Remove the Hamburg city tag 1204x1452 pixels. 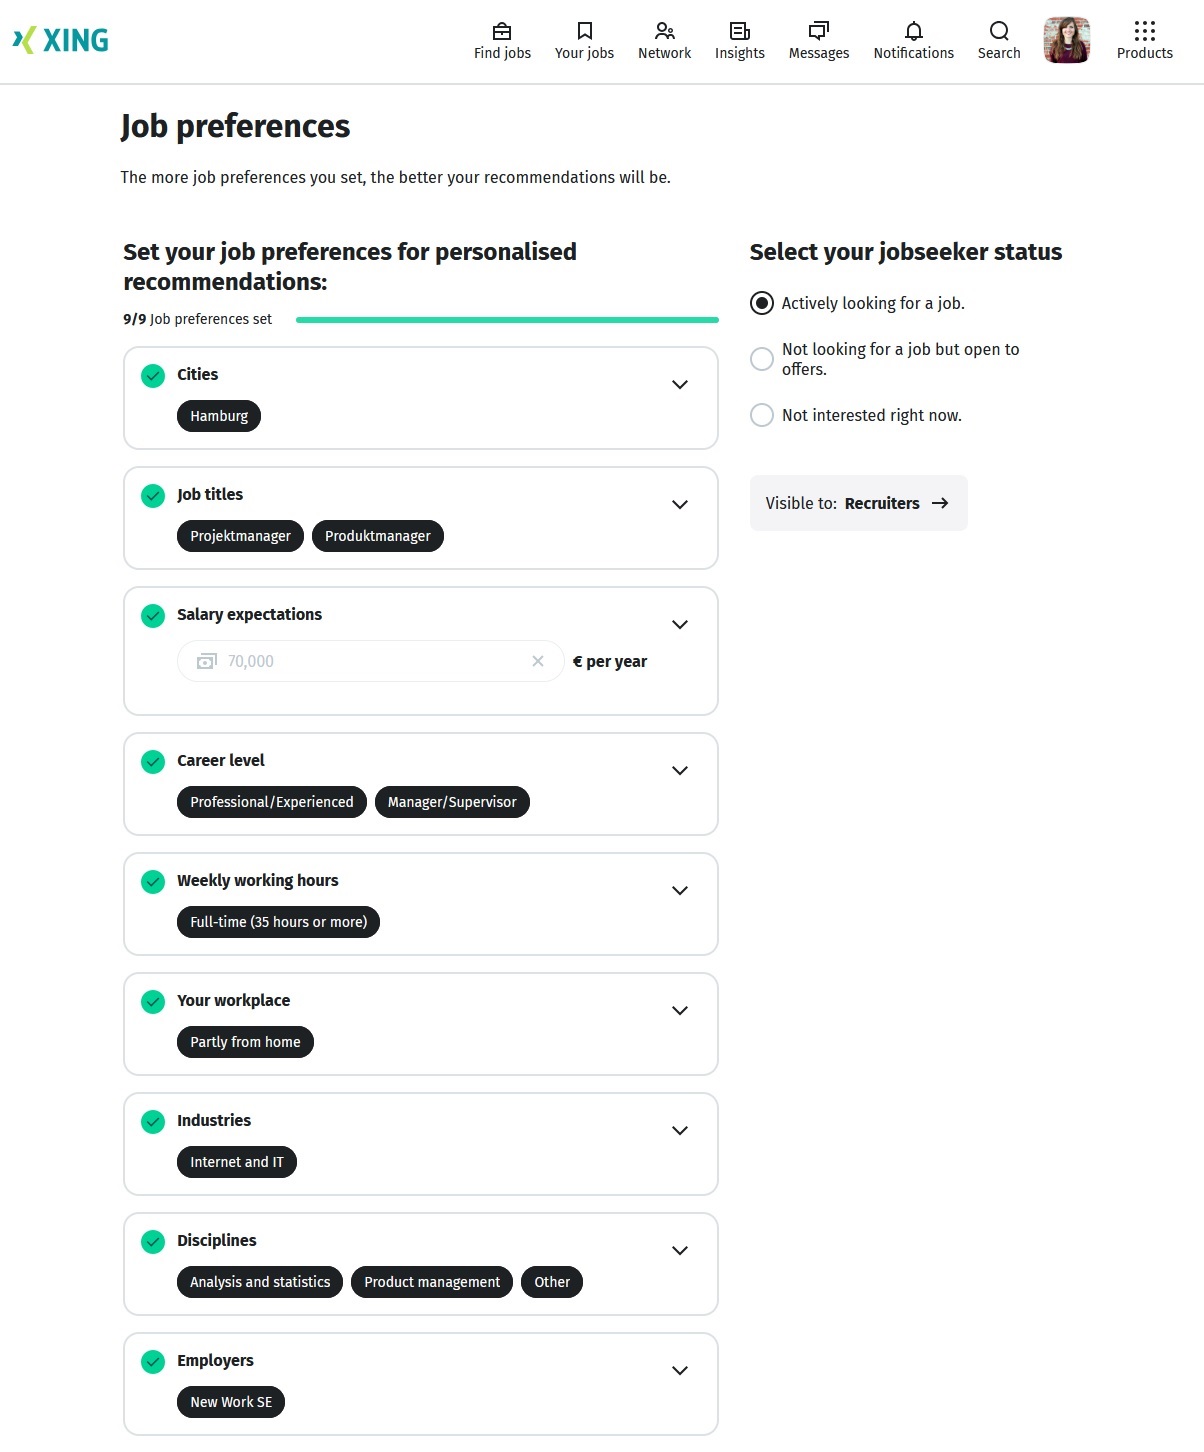pyautogui.click(x=218, y=416)
